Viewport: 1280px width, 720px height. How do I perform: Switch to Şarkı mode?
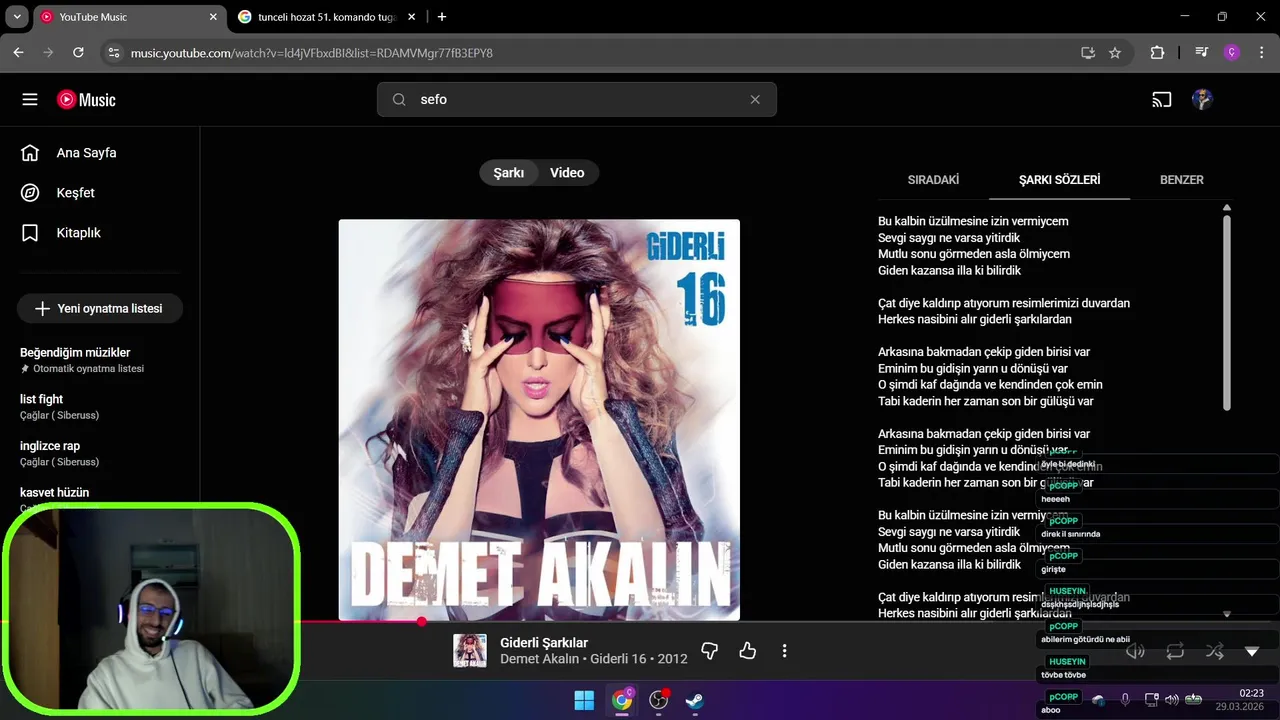coord(508,173)
